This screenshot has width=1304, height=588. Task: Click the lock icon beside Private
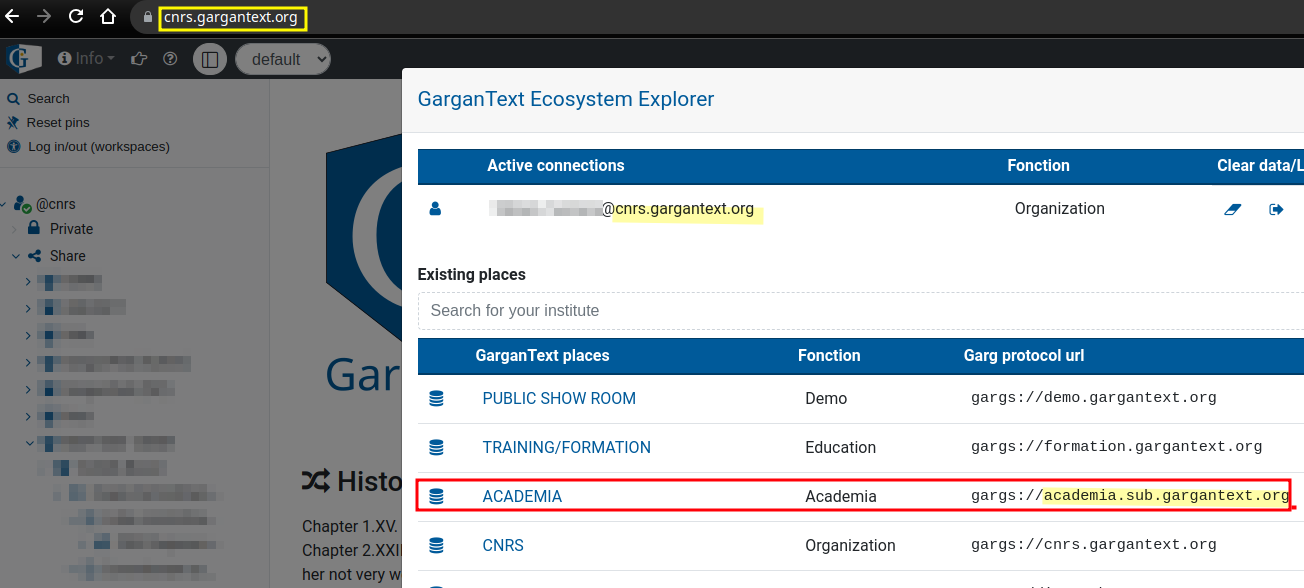[34, 228]
